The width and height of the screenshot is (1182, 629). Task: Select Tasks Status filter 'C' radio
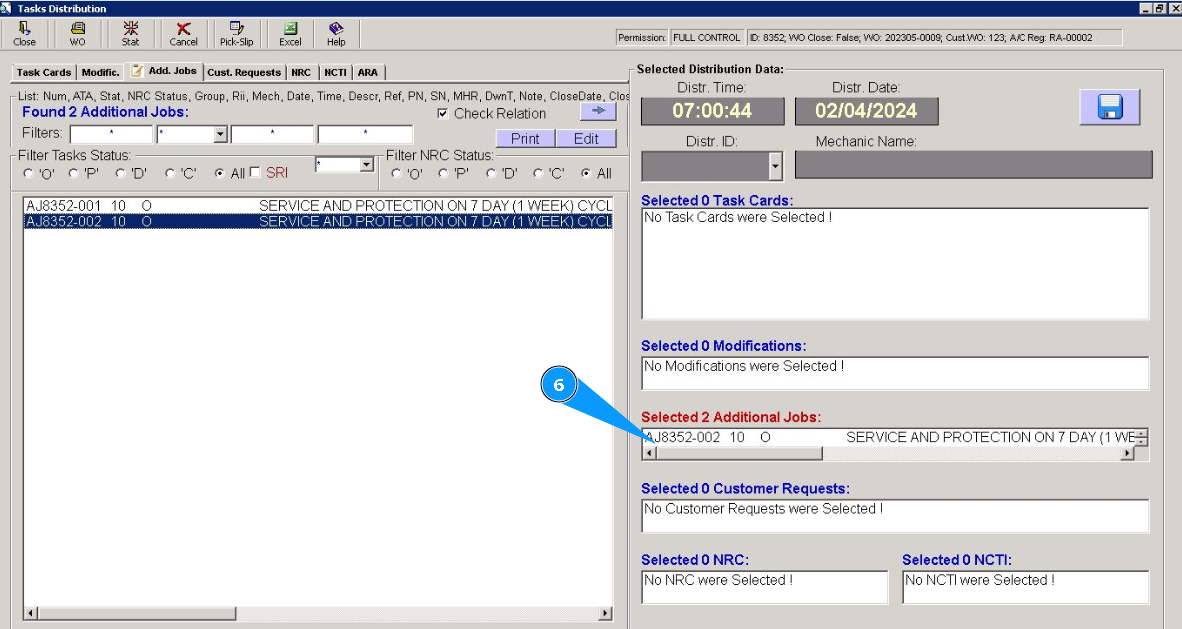tap(170, 173)
